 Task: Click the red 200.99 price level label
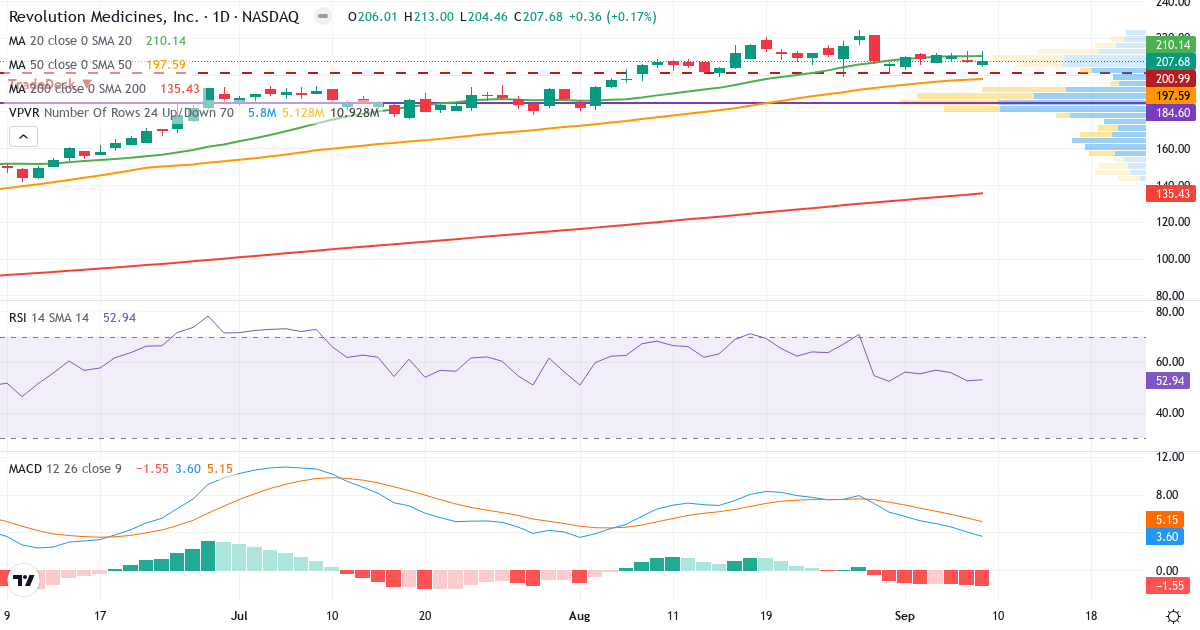tap(1171, 79)
